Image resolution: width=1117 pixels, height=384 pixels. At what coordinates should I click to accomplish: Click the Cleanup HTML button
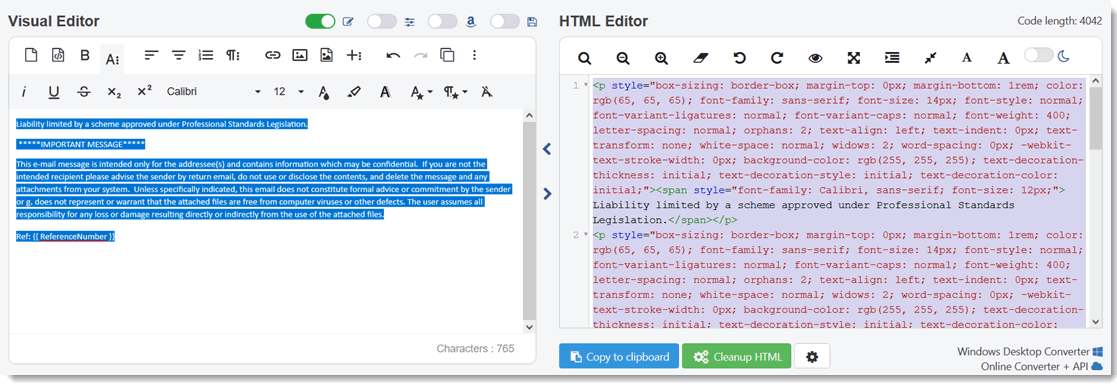(x=737, y=356)
